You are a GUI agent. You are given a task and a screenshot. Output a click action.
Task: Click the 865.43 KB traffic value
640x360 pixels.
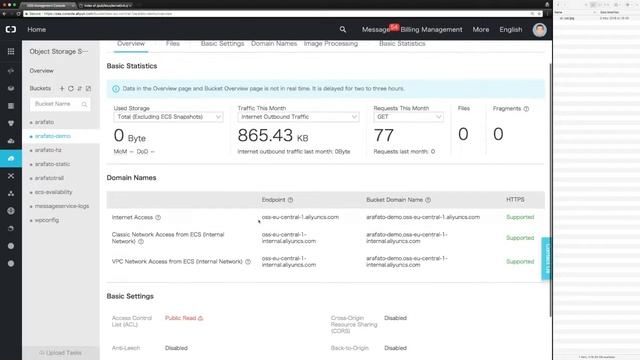(273, 136)
